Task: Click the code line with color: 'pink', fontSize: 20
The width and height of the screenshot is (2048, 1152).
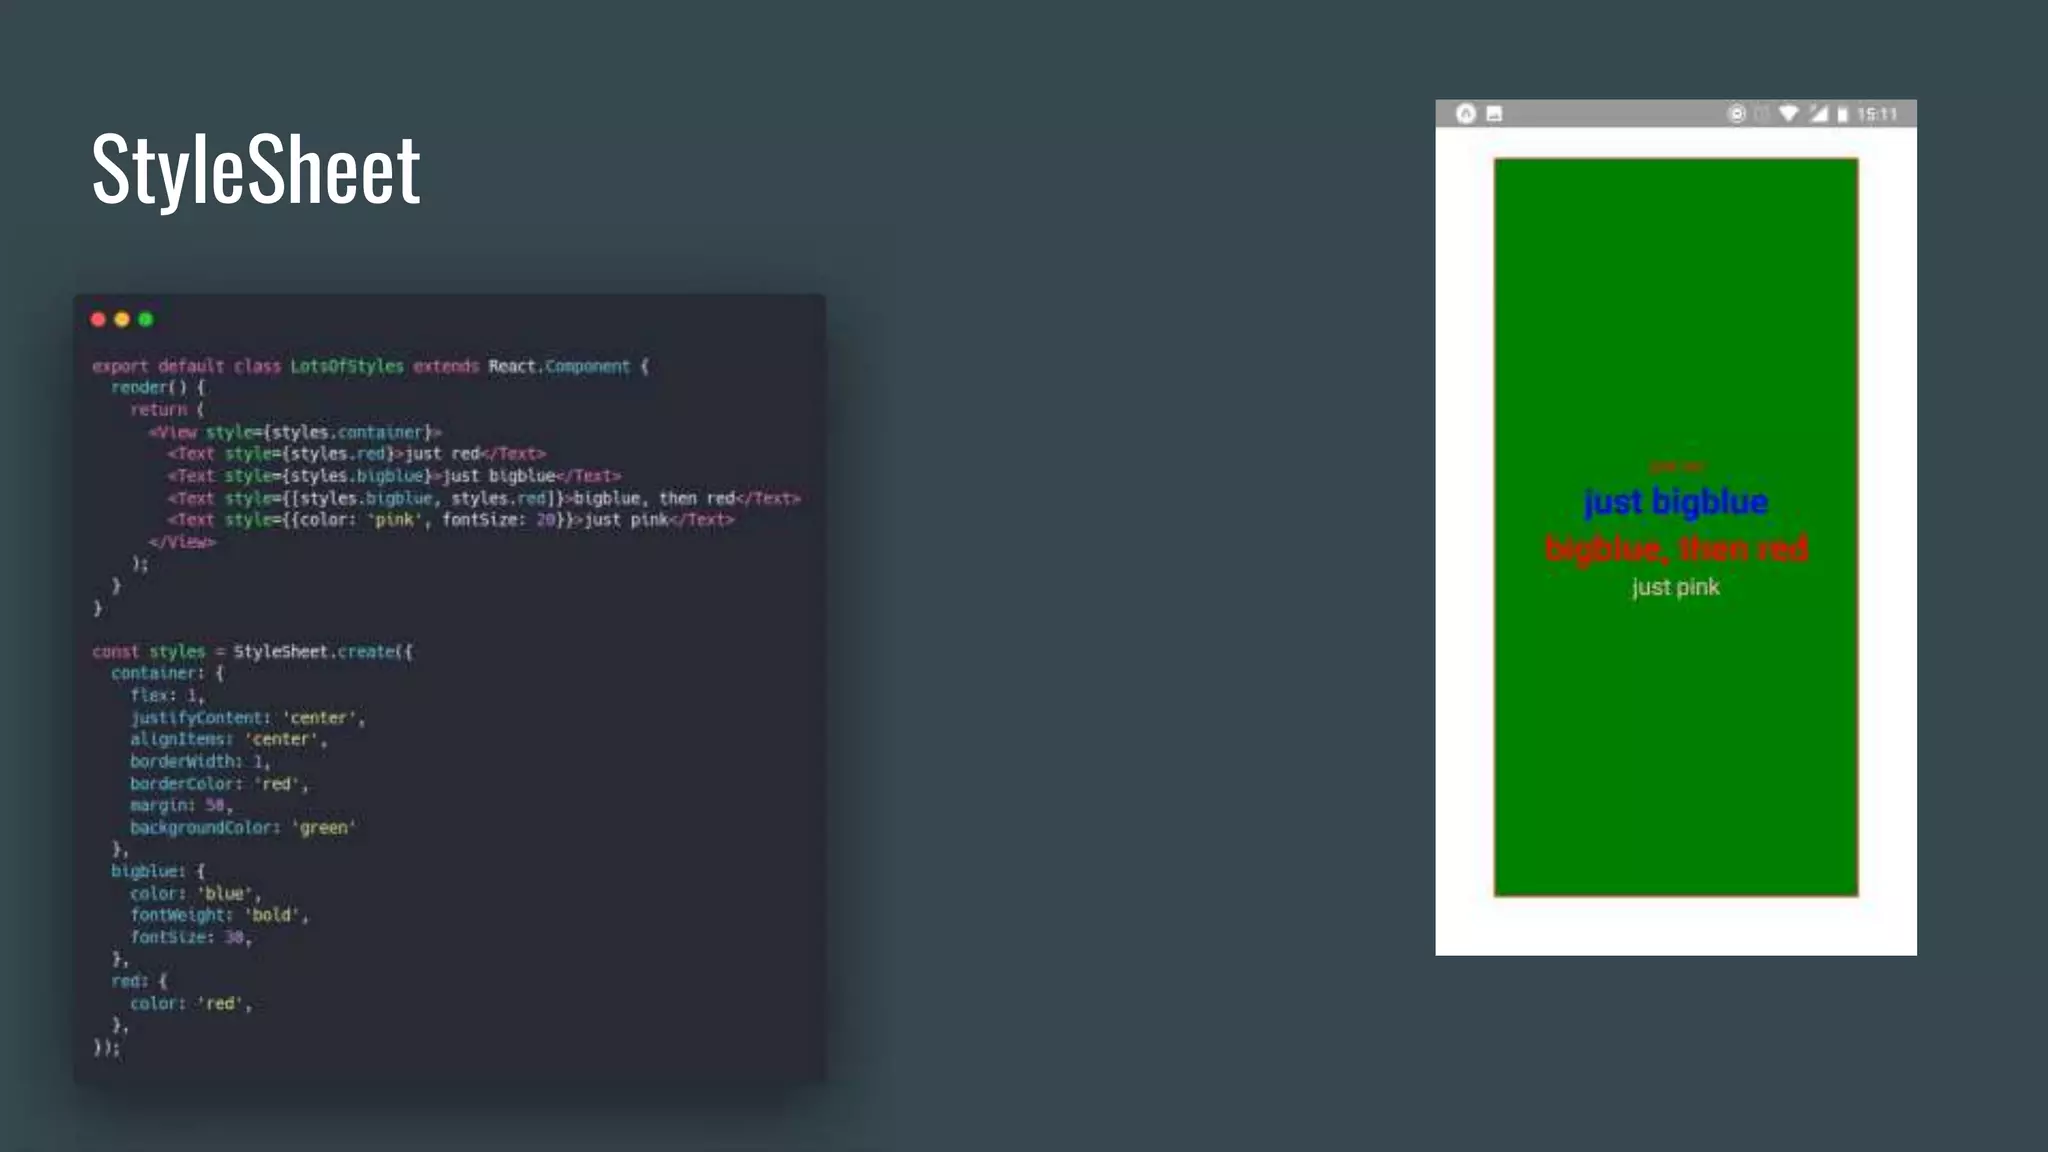Action: 451,520
